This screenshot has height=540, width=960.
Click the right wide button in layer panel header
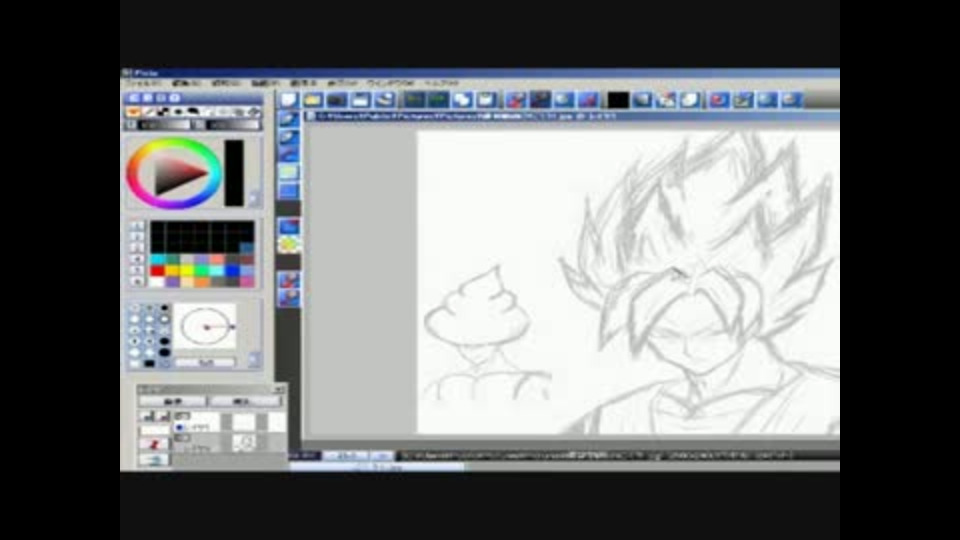244,401
